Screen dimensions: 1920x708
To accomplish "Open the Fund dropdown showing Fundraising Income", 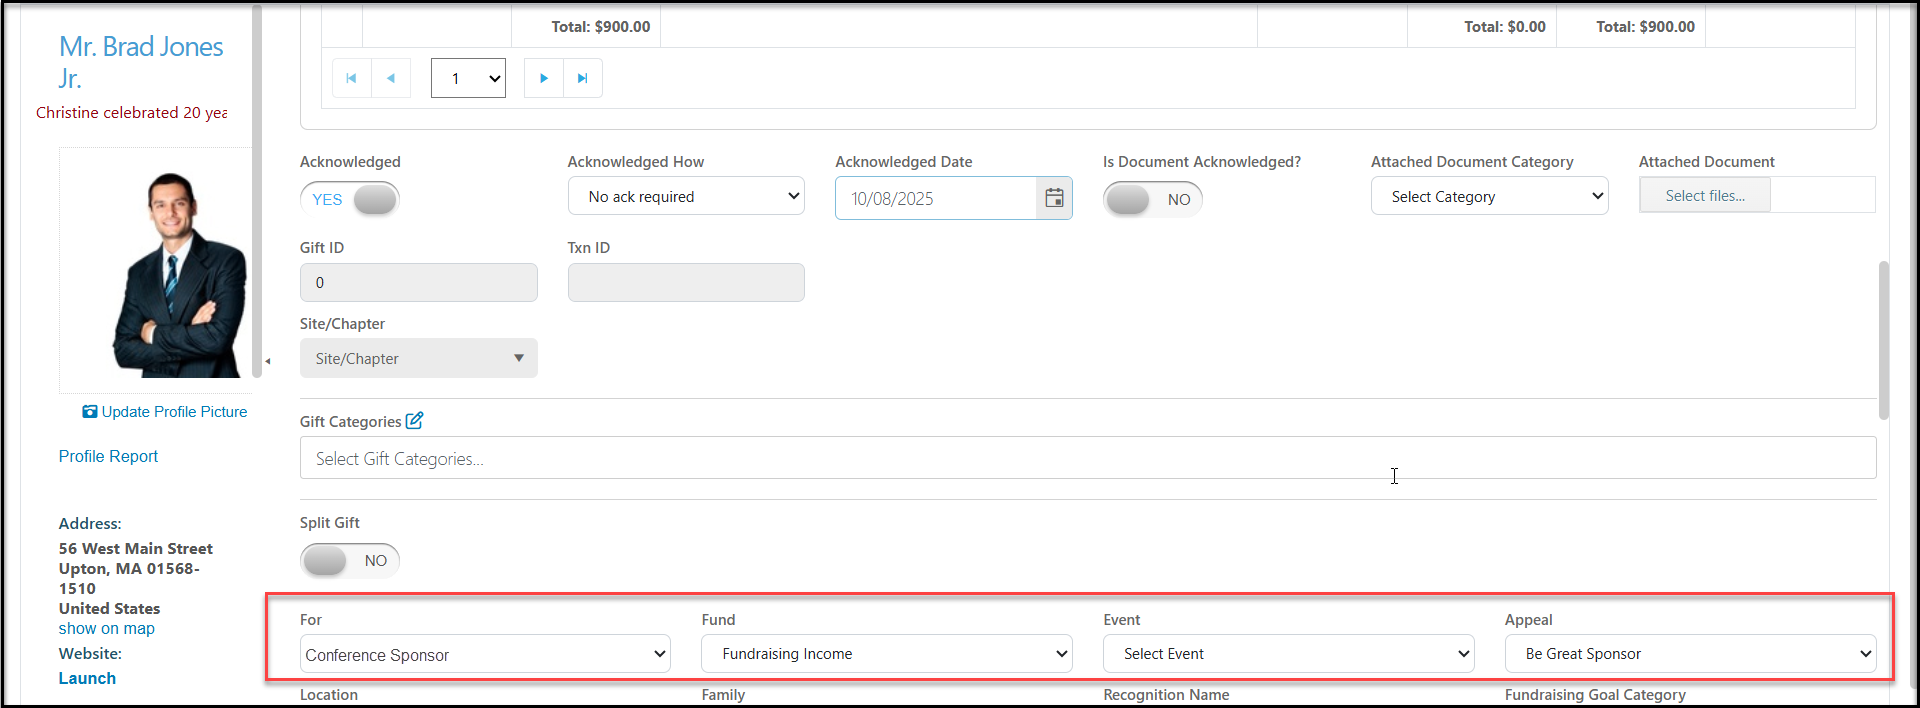I will point(887,653).
